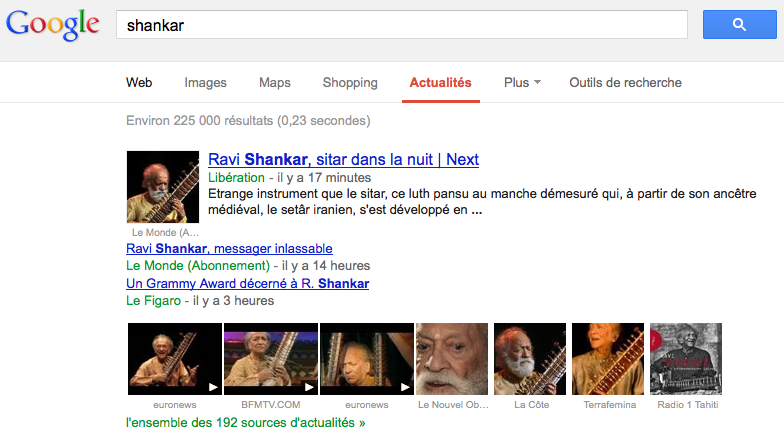Play the BFMTV.COM video thumbnail
The height and width of the screenshot is (434, 784).
(x=270, y=359)
